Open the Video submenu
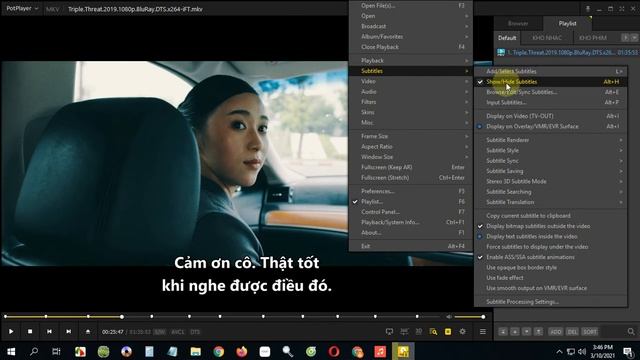The width and height of the screenshot is (640, 360). (411, 81)
